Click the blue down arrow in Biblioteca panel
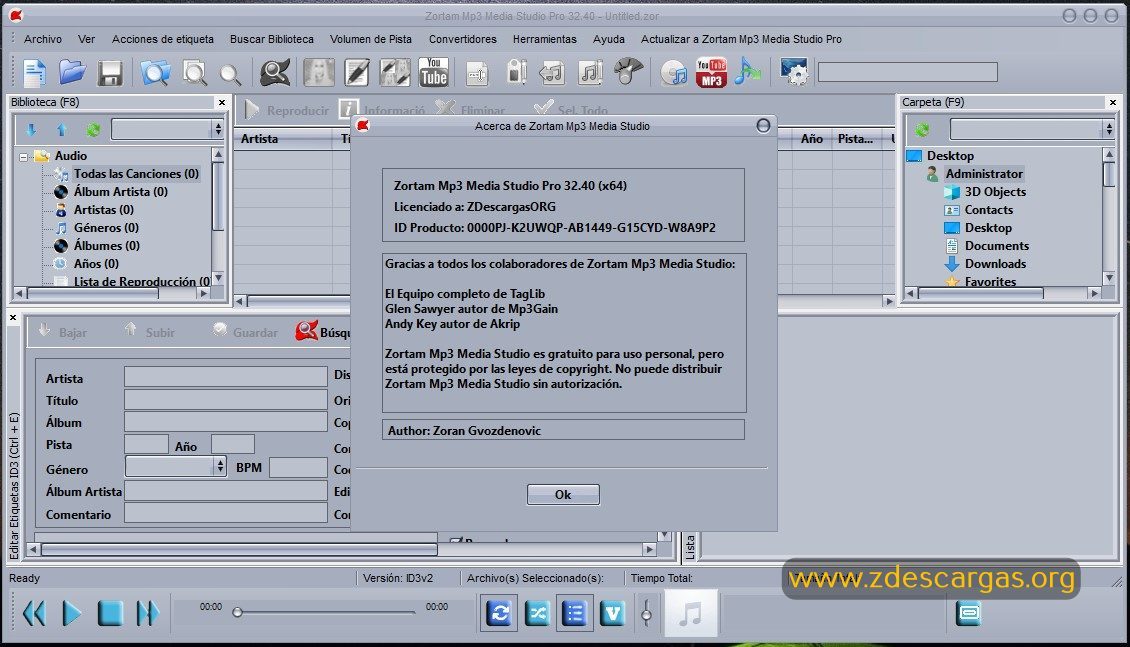This screenshot has height=647, width=1130. coord(31,130)
